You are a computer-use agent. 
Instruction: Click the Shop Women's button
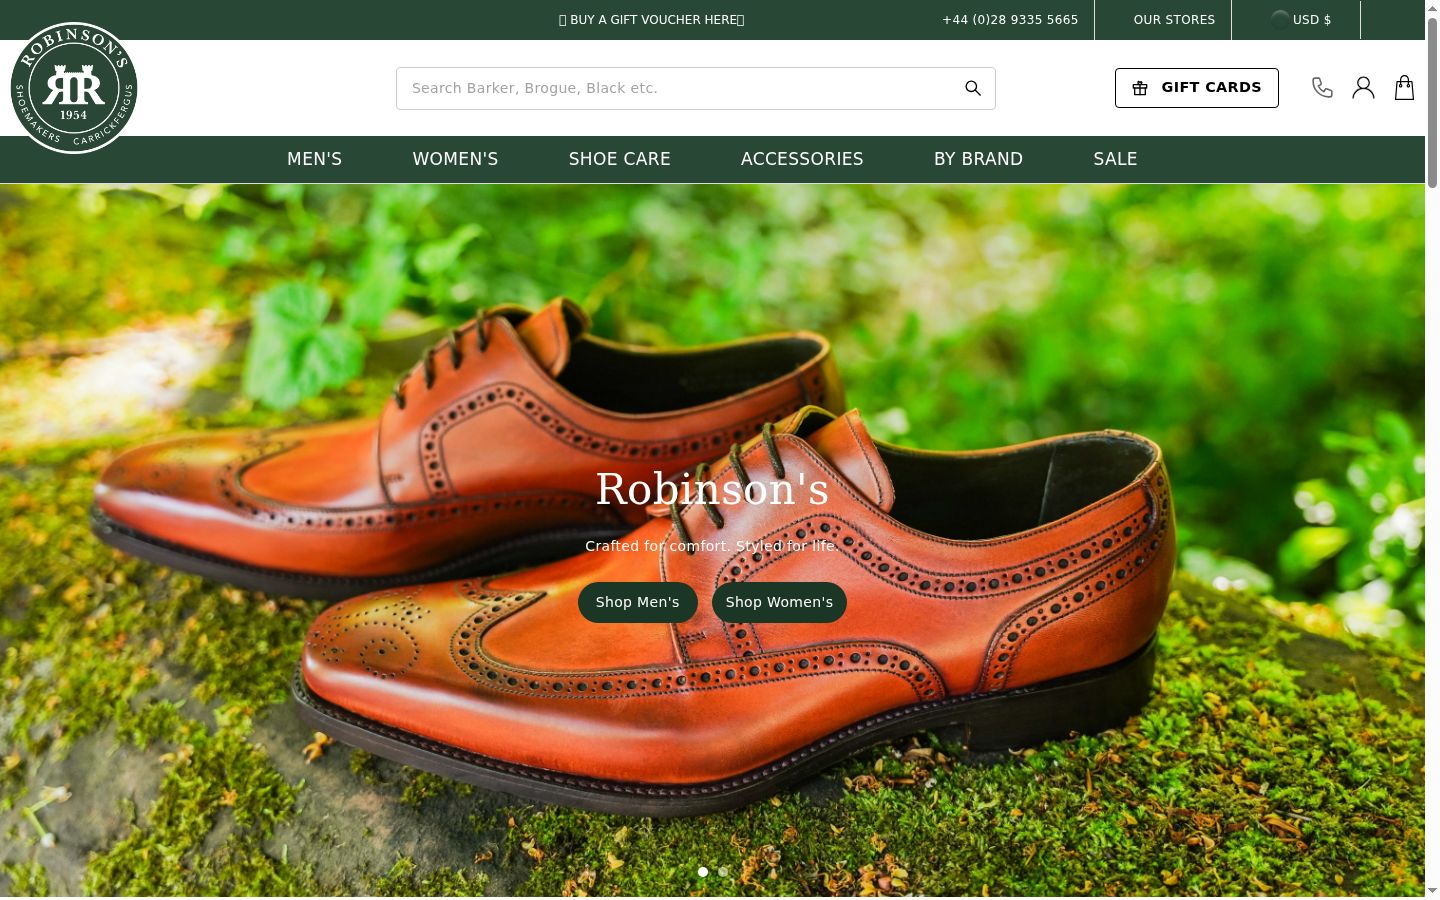coord(779,602)
